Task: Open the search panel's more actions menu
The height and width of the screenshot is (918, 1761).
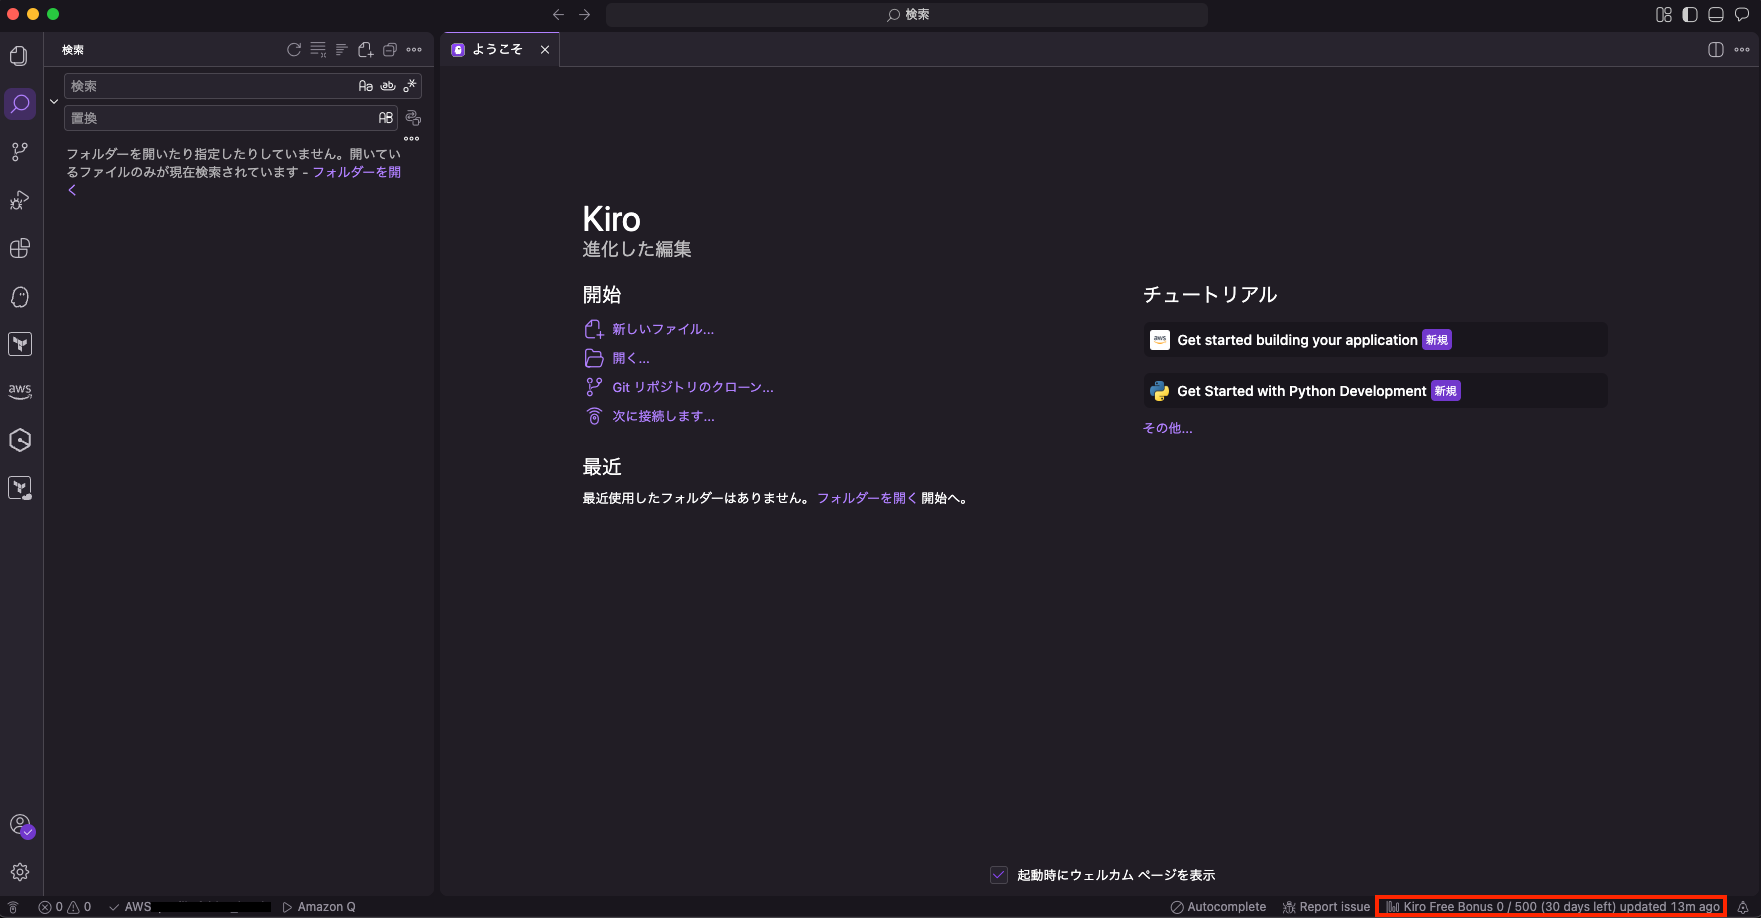Action: coord(415,49)
